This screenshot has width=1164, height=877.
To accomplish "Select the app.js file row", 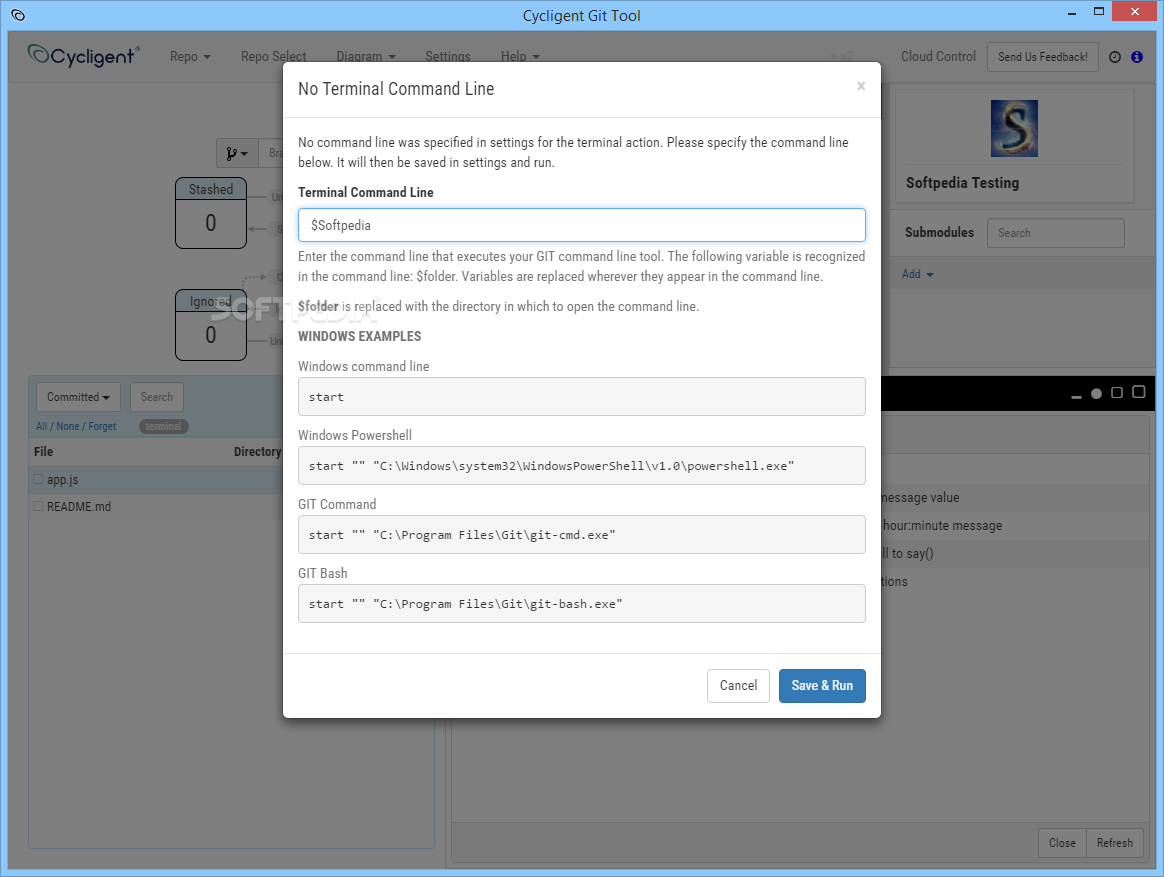I will 156,480.
